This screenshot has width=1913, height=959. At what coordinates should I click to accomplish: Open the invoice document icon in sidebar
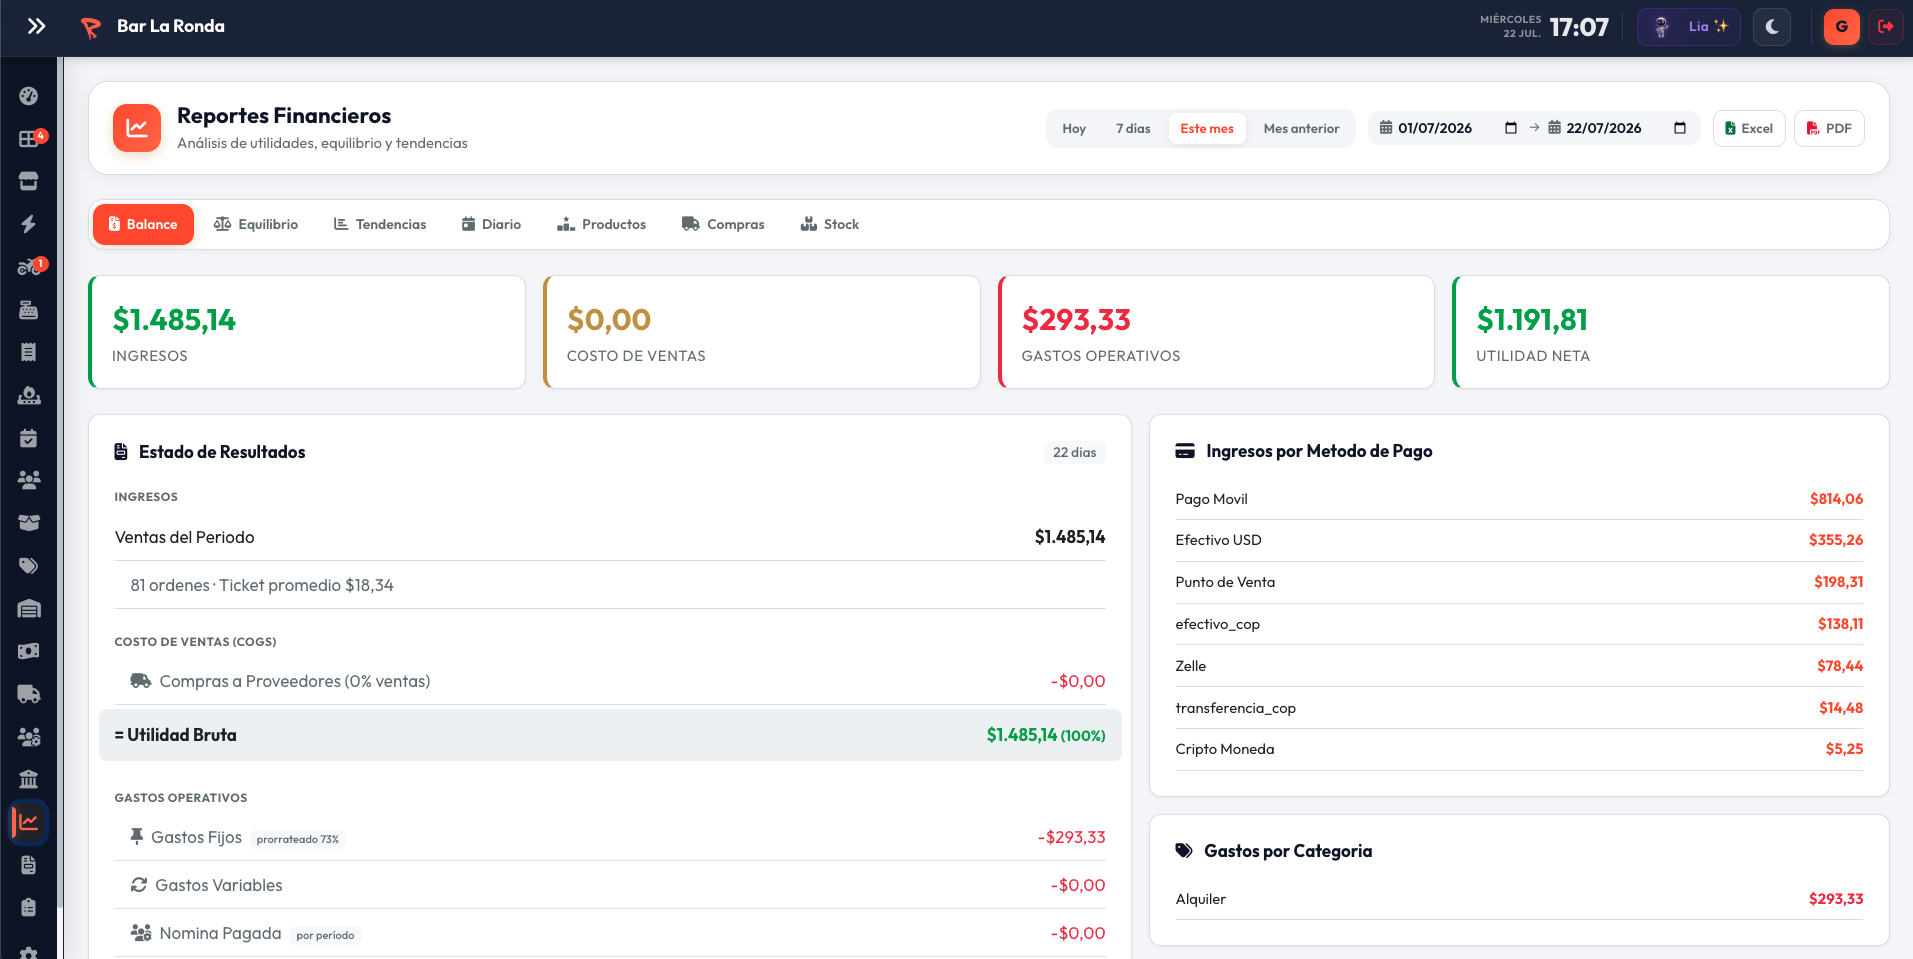(x=29, y=865)
